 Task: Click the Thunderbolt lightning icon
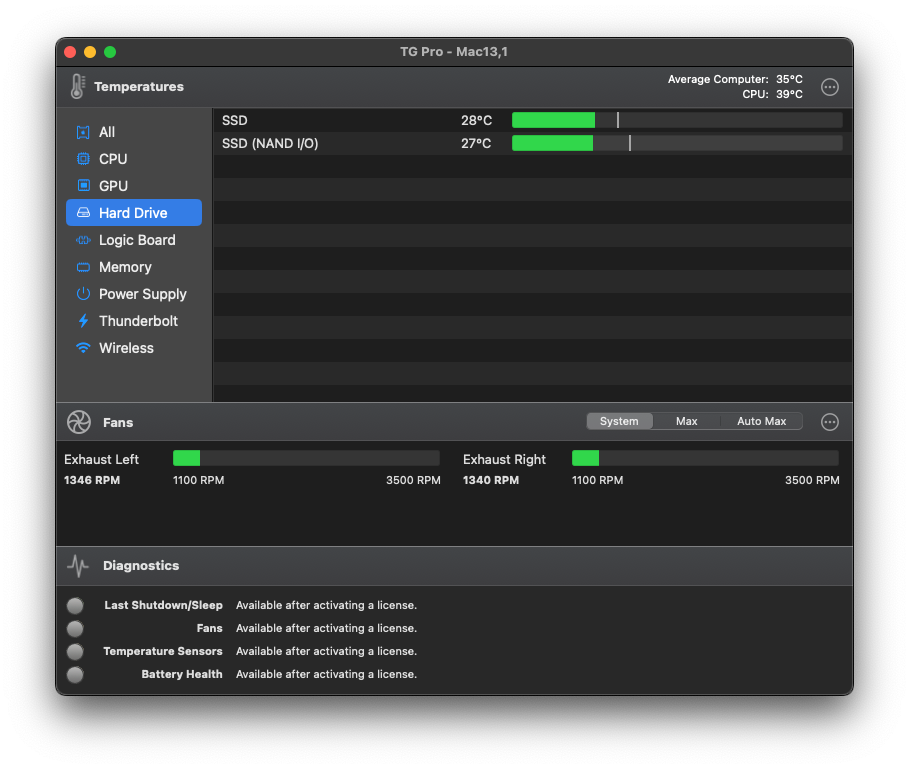pos(83,321)
